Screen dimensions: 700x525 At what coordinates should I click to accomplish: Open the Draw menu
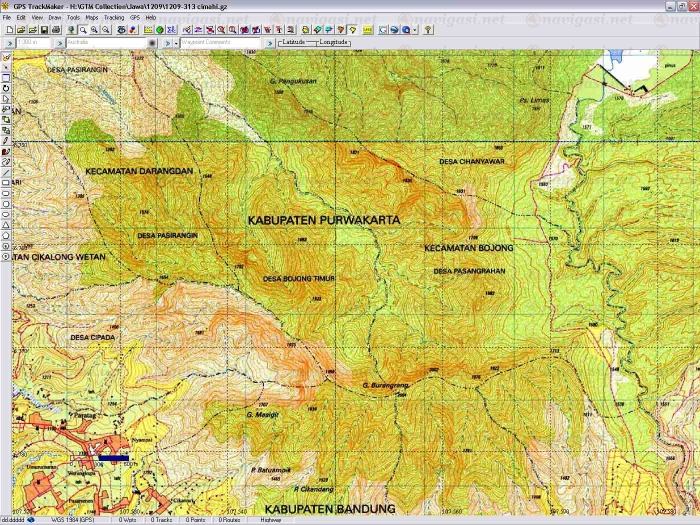54,17
